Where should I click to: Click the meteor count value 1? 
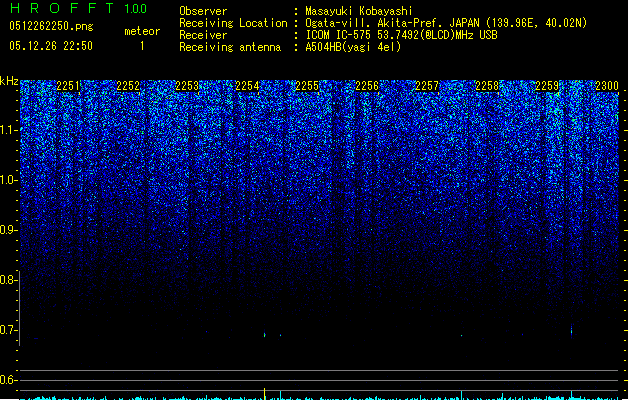pyautogui.click(x=142, y=46)
